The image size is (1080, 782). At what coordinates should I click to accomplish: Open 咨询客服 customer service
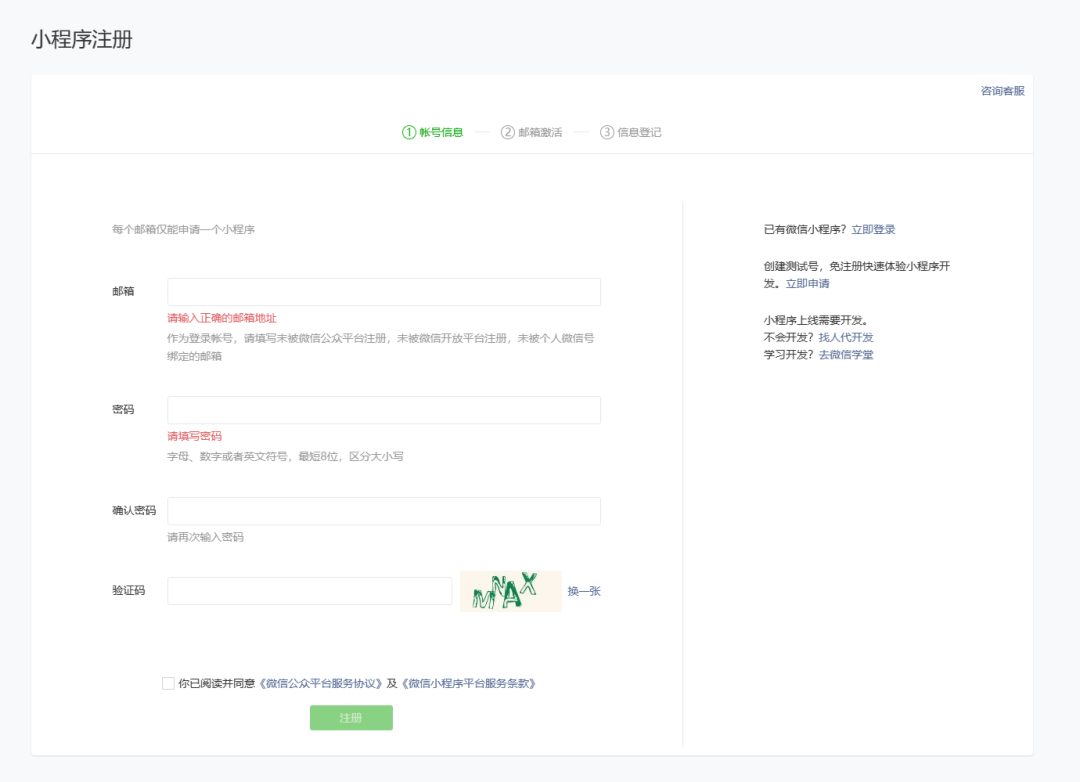1003,90
